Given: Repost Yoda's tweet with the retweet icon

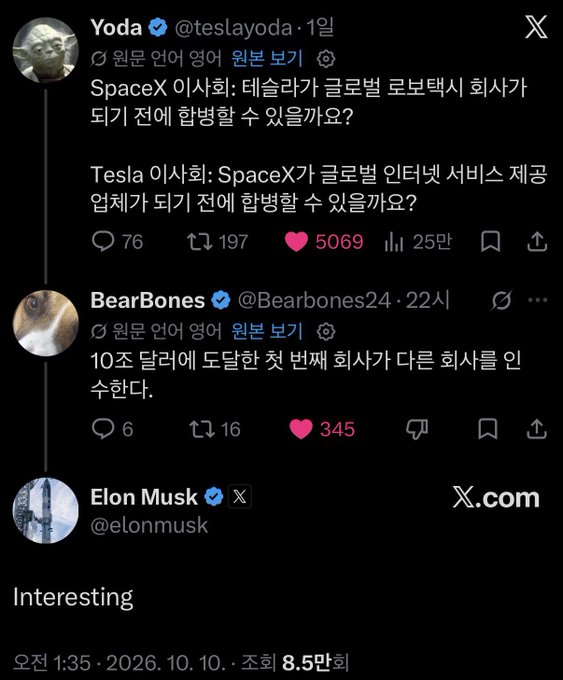Looking at the screenshot, I should click(x=200, y=242).
